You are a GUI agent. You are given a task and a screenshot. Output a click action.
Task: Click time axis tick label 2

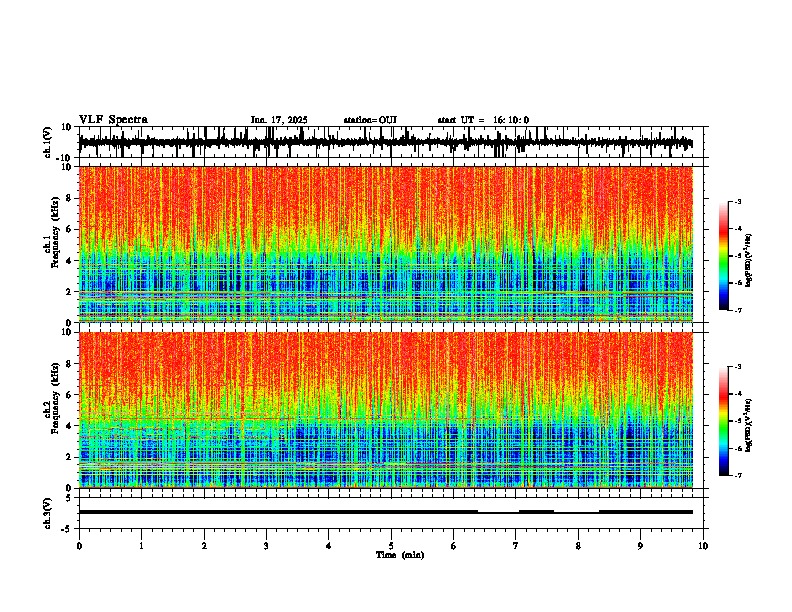[x=204, y=546]
